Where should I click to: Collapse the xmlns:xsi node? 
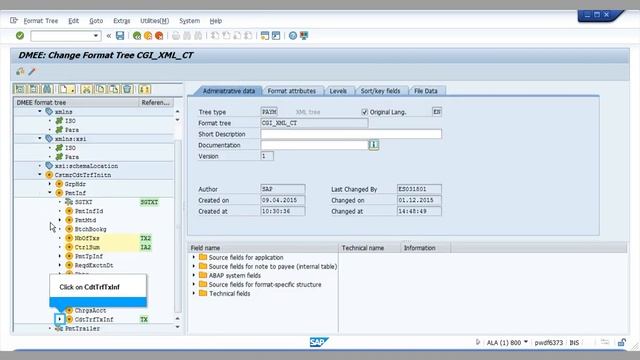coord(40,138)
